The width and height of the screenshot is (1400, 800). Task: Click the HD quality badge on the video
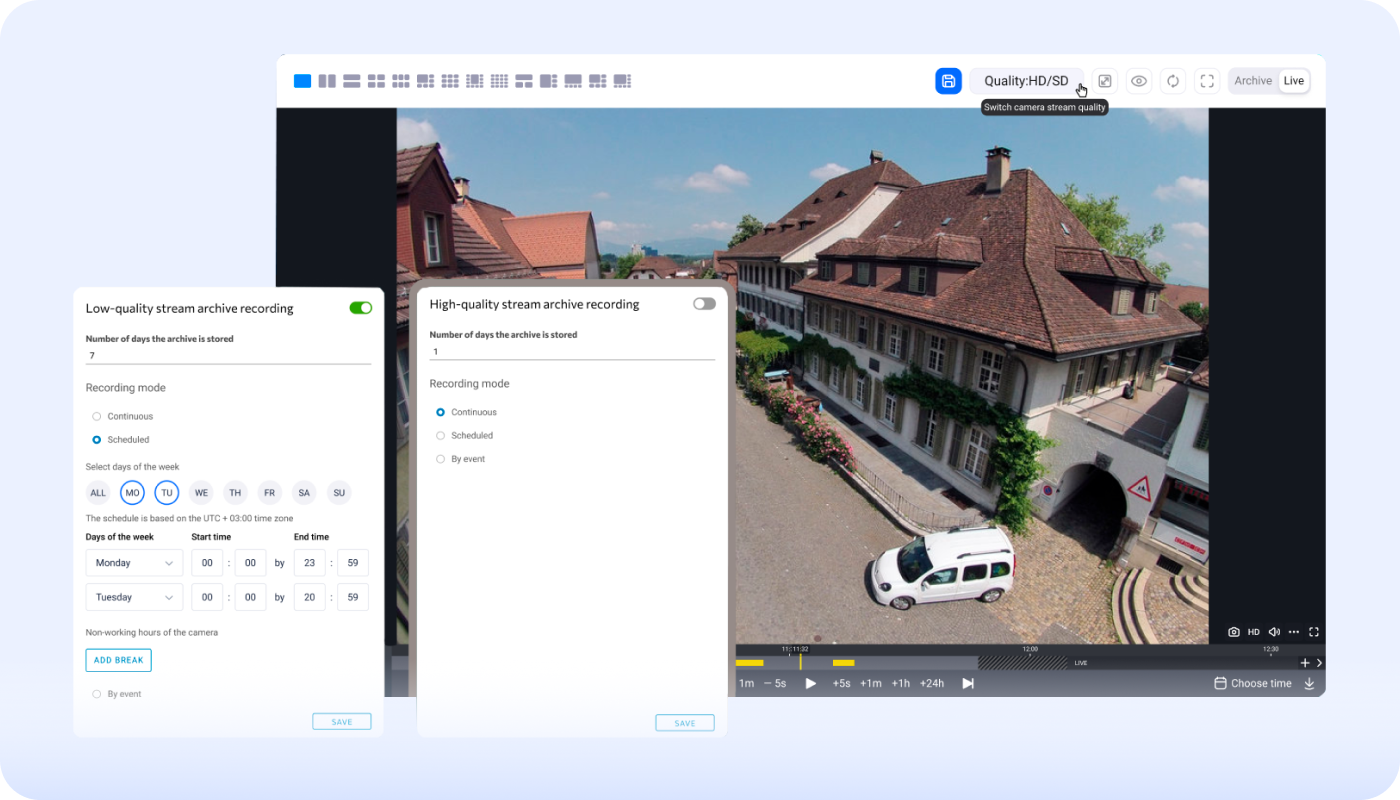tap(1254, 632)
